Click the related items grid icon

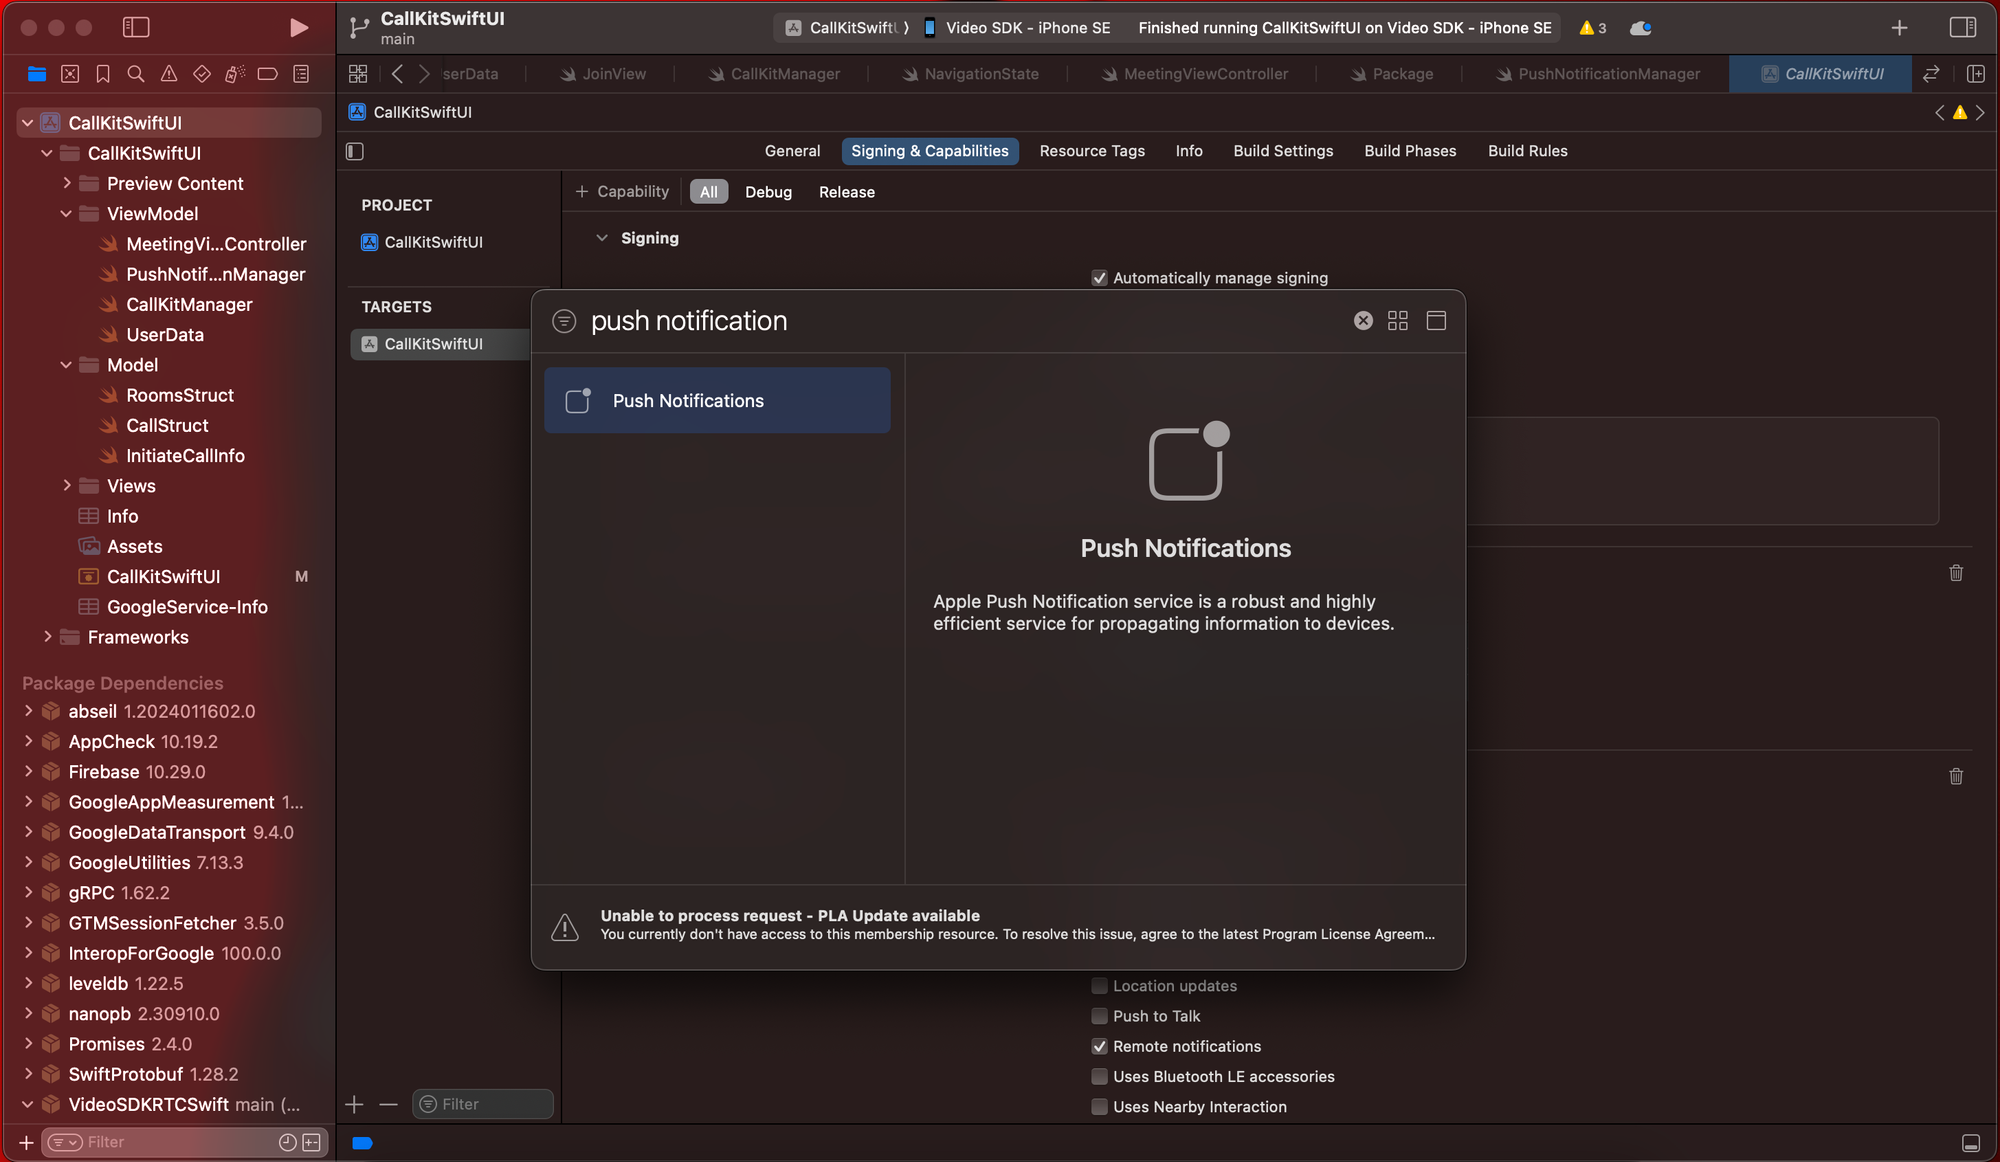[x=358, y=74]
